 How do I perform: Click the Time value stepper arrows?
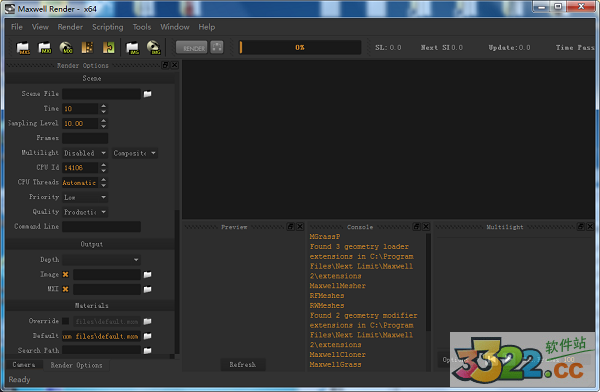tap(103, 109)
